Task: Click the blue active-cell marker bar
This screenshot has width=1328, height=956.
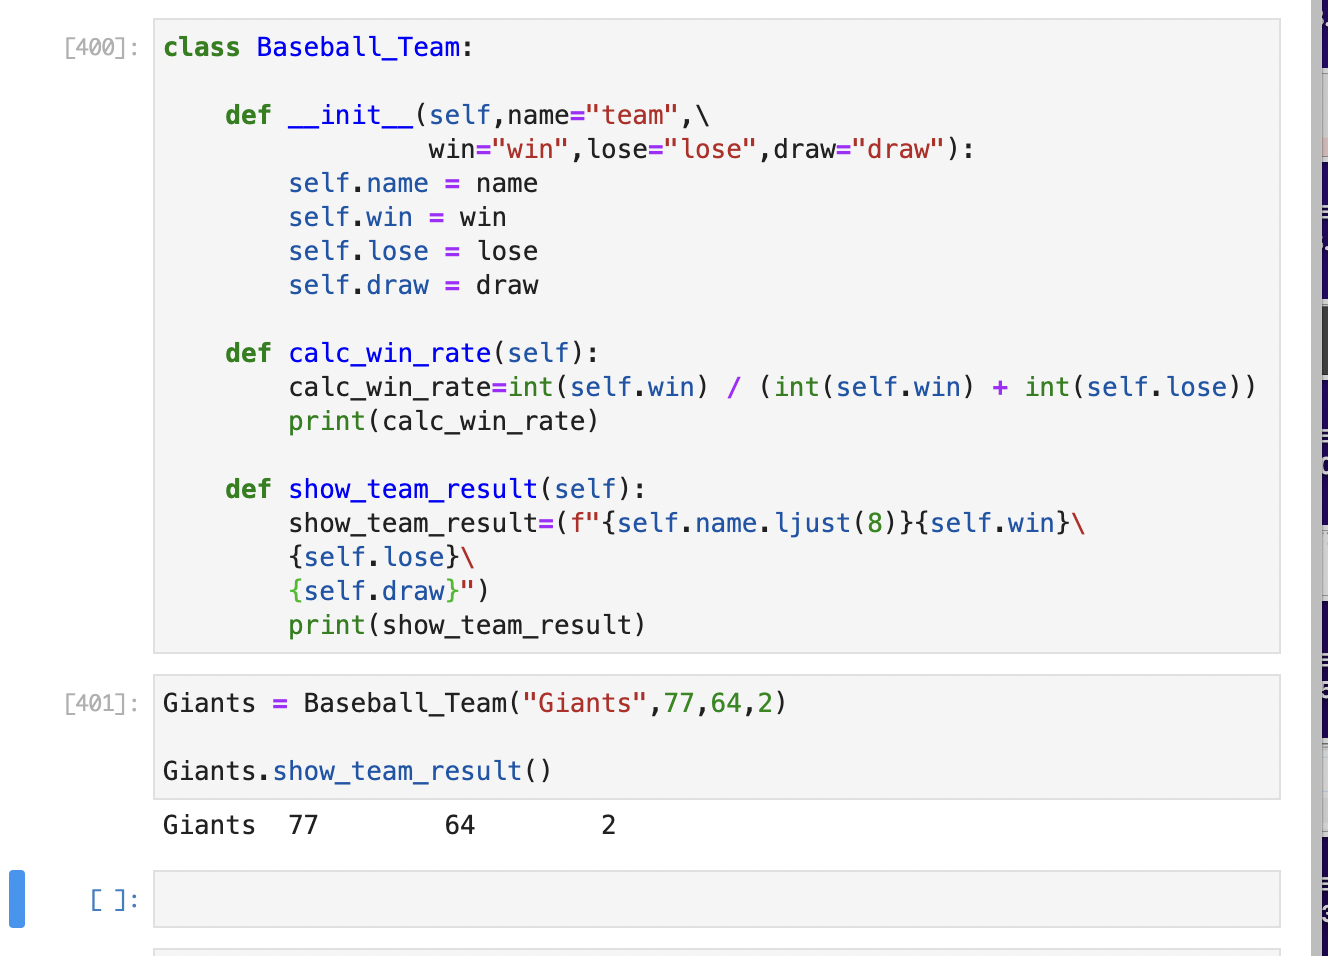Action: click(x=17, y=899)
